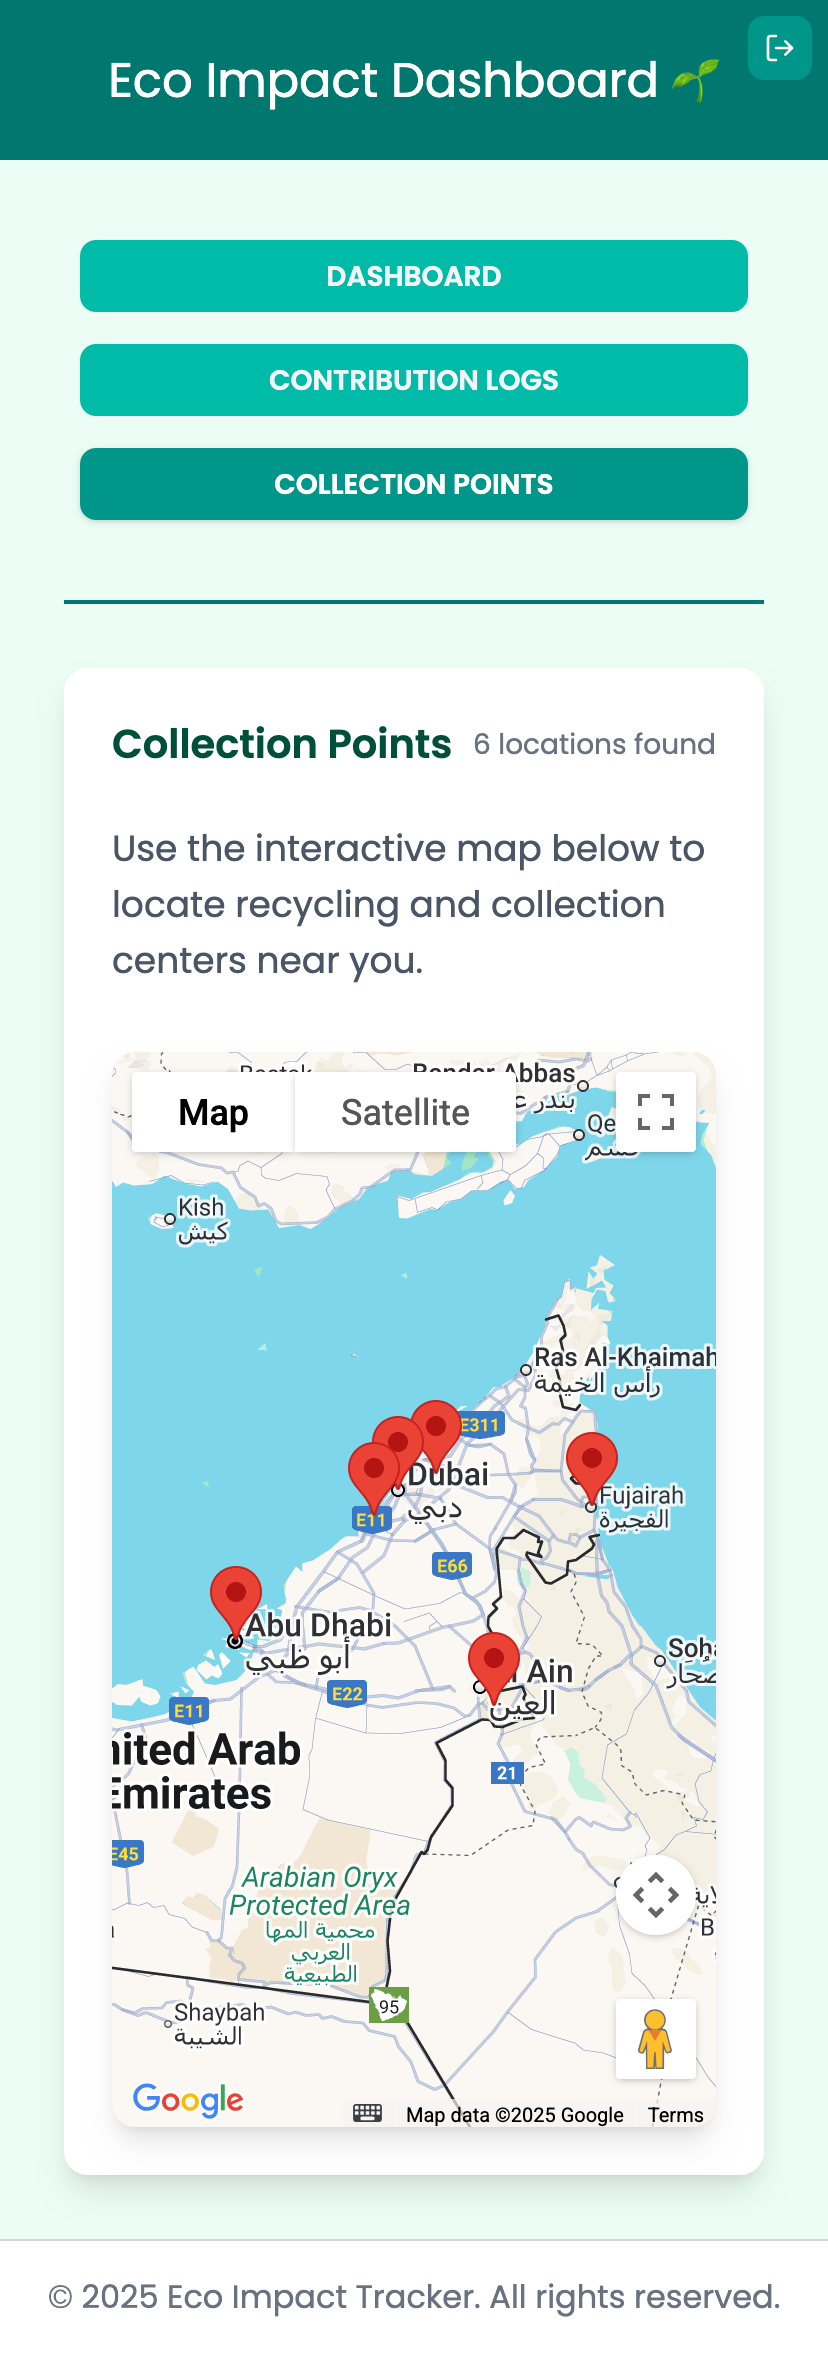
Task: Open the map Terms link
Action: (675, 2115)
